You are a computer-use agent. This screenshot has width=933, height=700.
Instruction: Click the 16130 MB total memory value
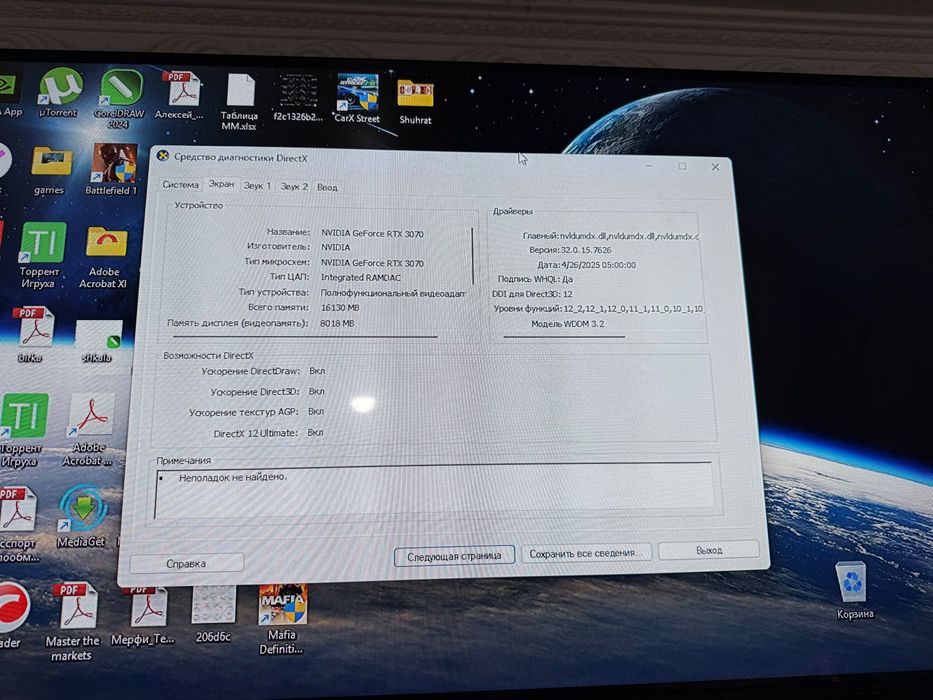tap(340, 308)
